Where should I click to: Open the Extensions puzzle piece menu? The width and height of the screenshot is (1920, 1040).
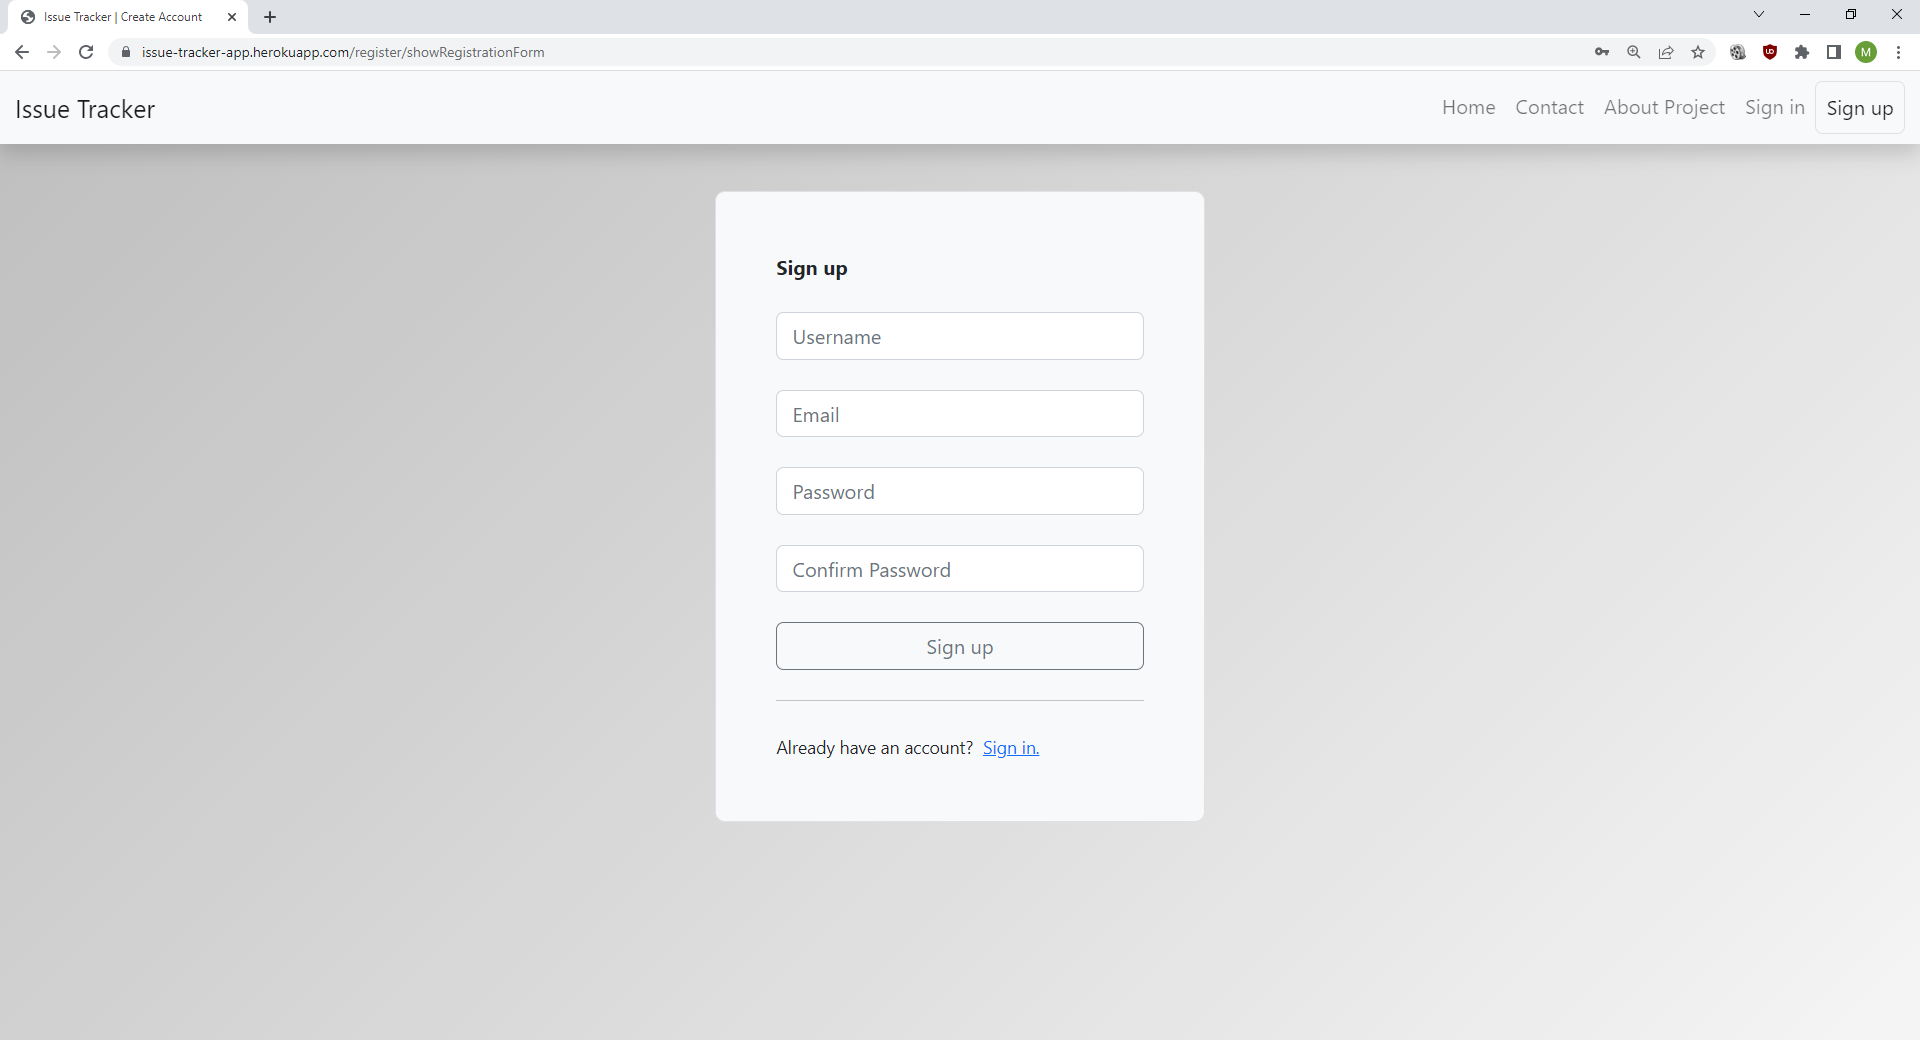1802,52
